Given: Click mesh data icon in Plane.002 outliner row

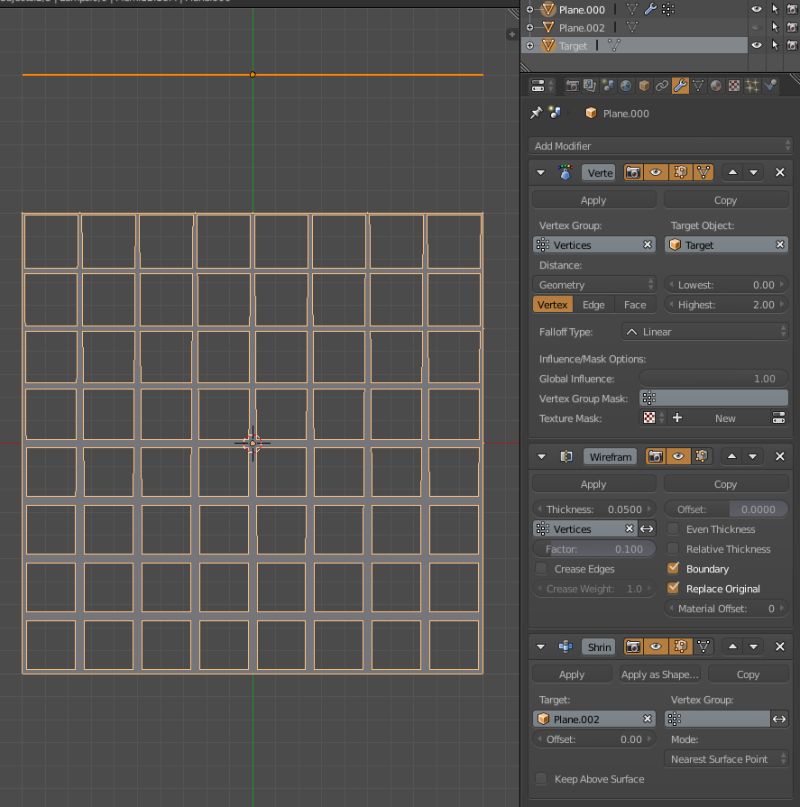Looking at the screenshot, I should tap(632, 27).
